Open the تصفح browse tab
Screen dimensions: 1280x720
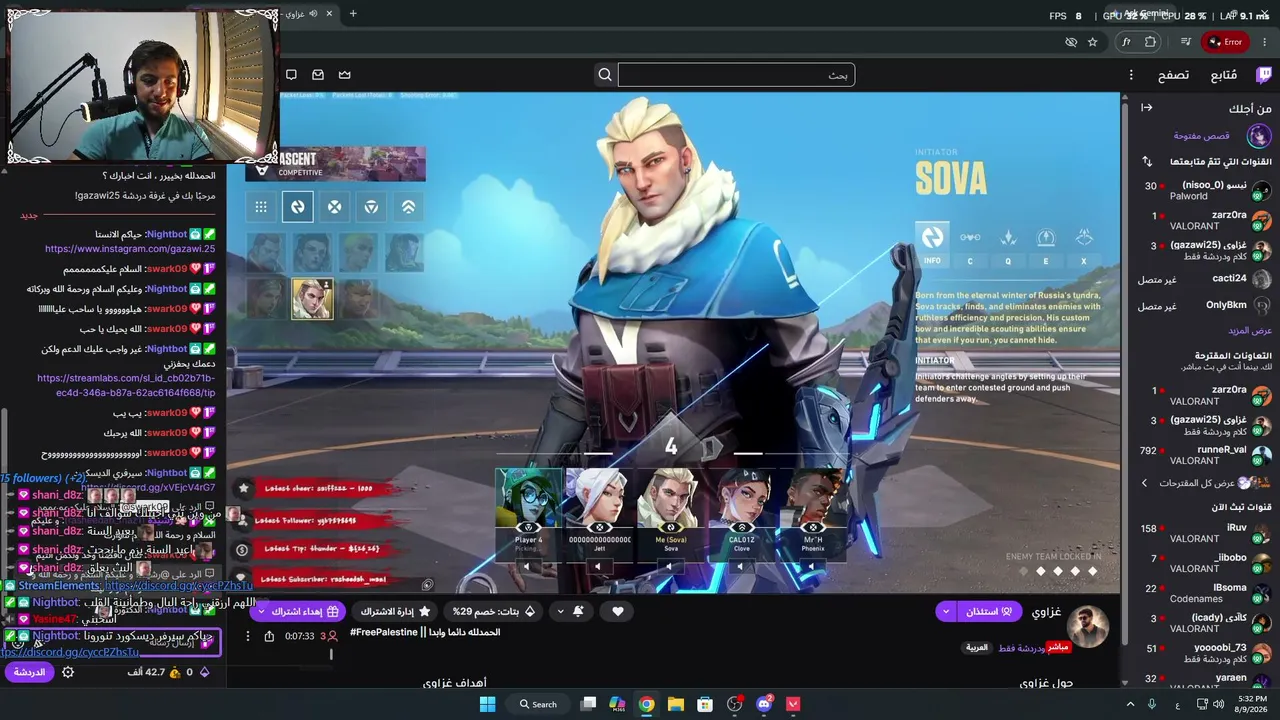click(x=1174, y=75)
